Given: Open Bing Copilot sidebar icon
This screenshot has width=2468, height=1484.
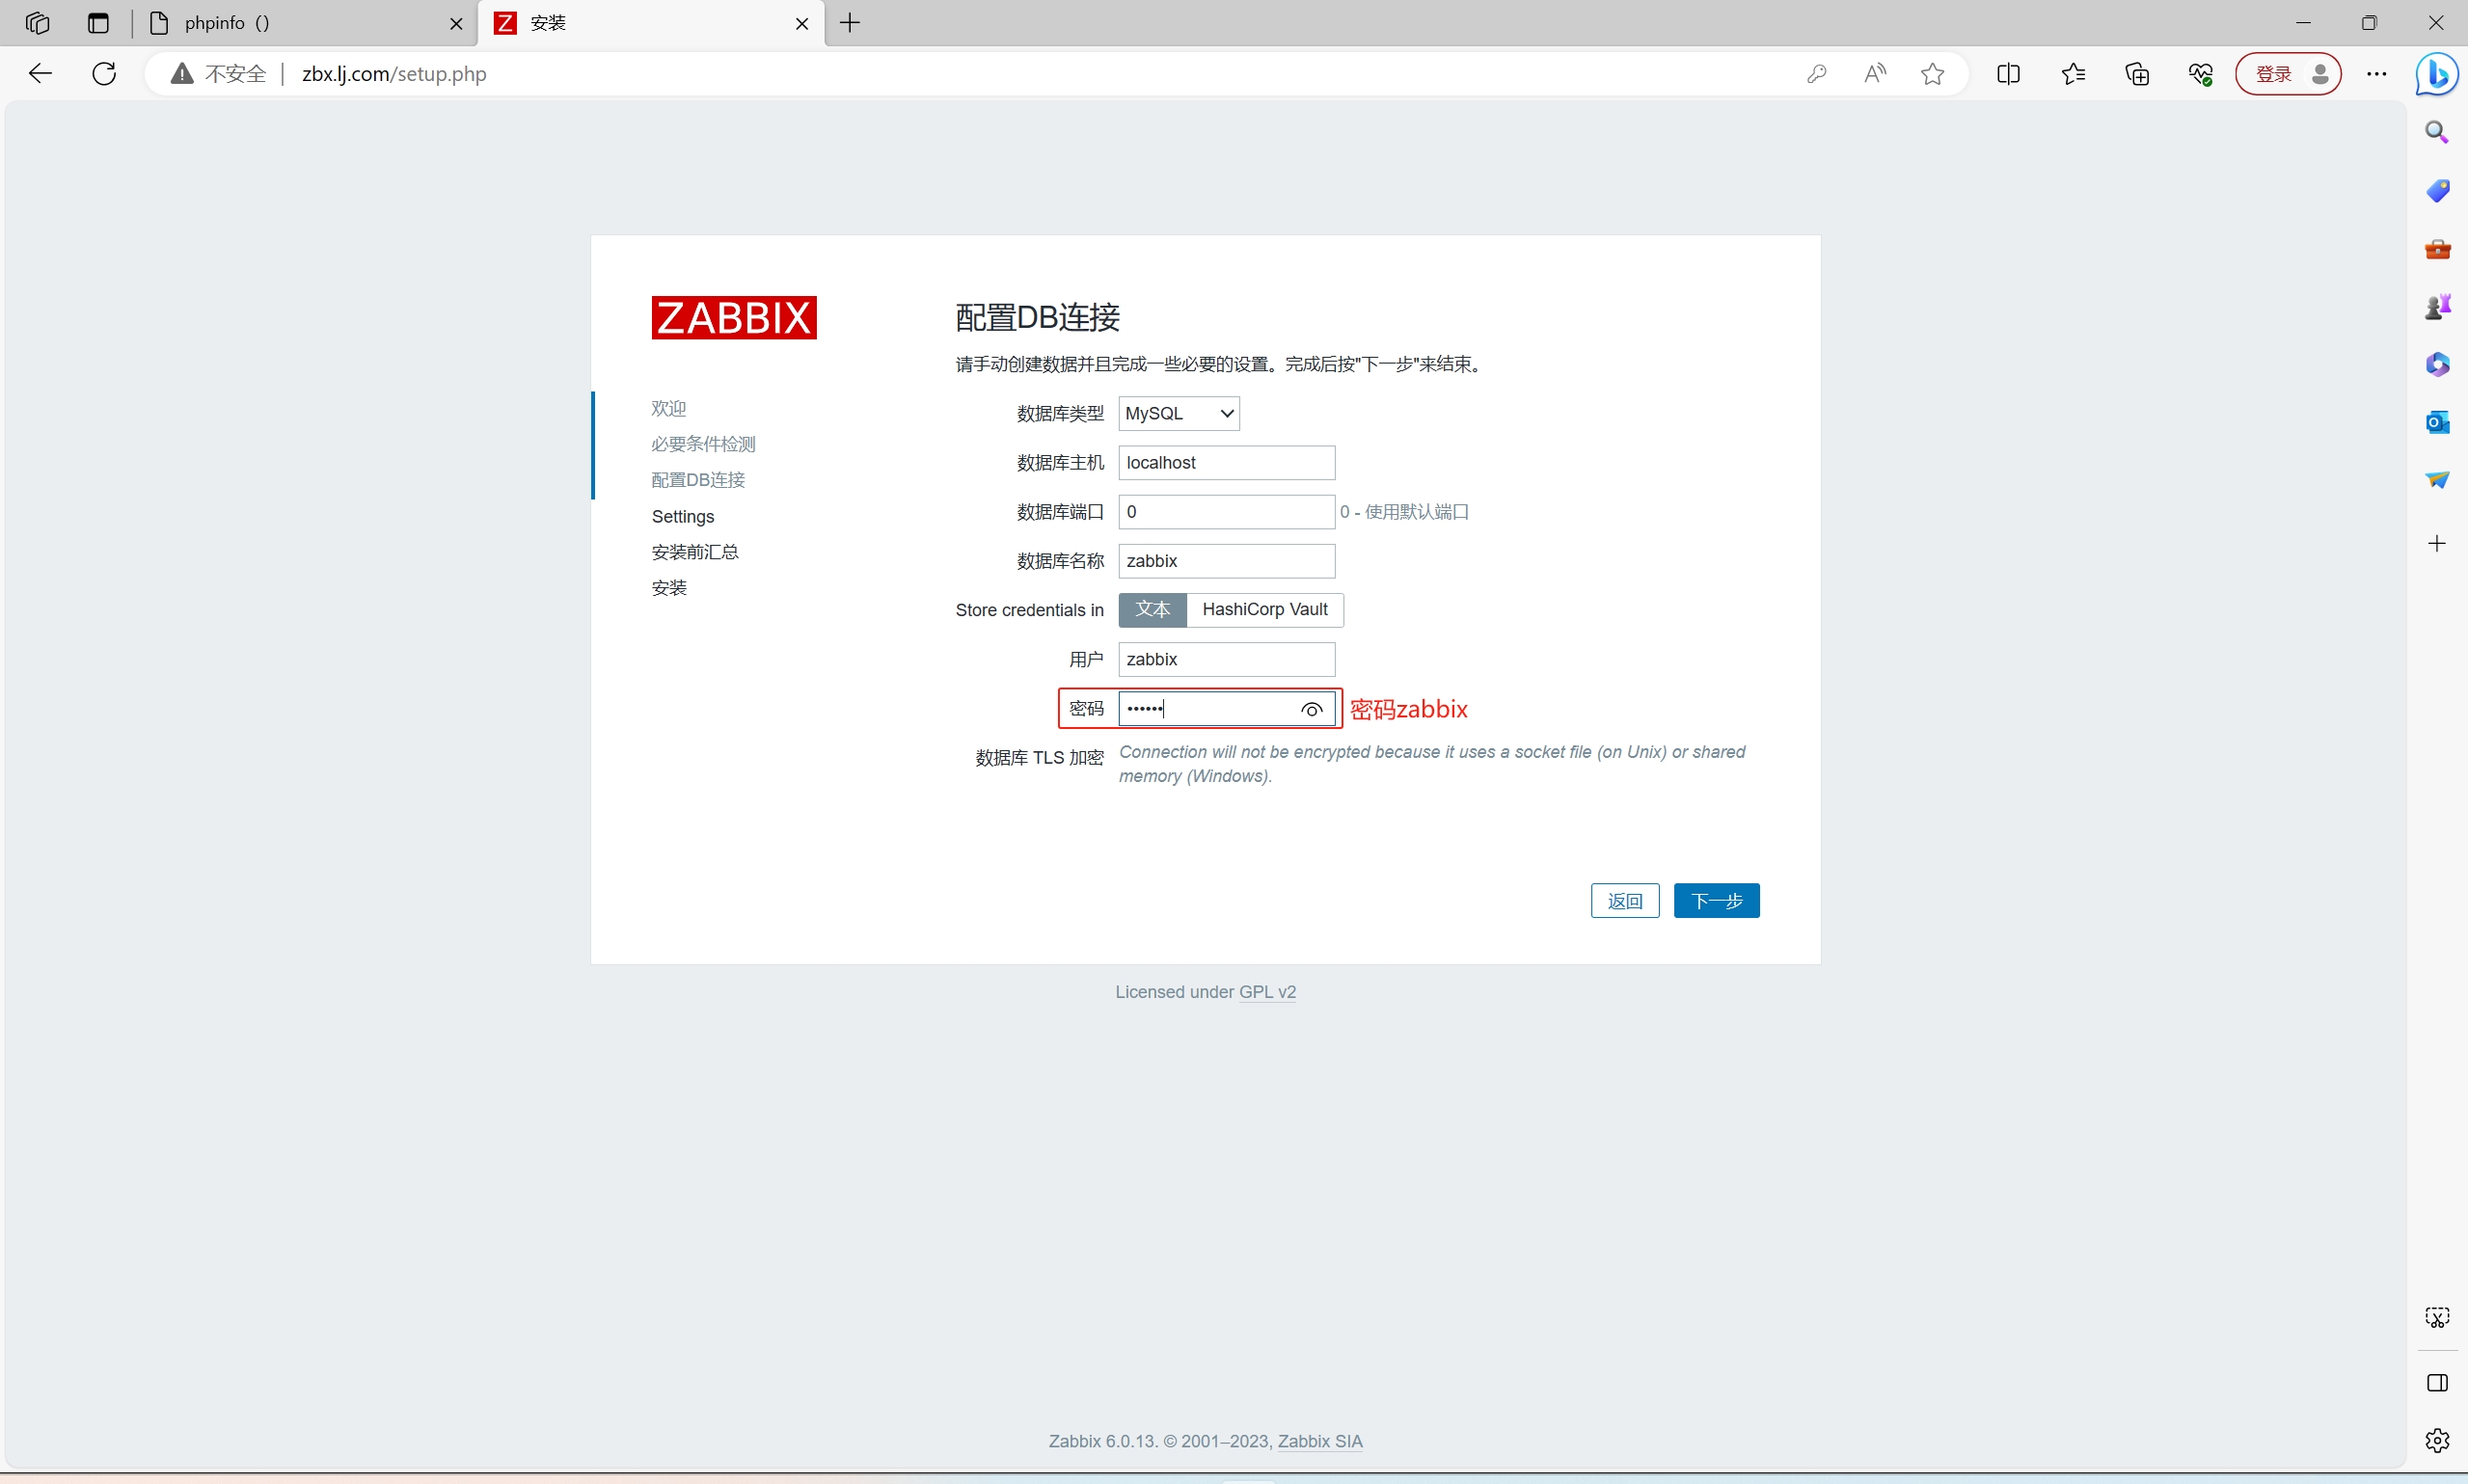Looking at the screenshot, I should (x=2436, y=74).
